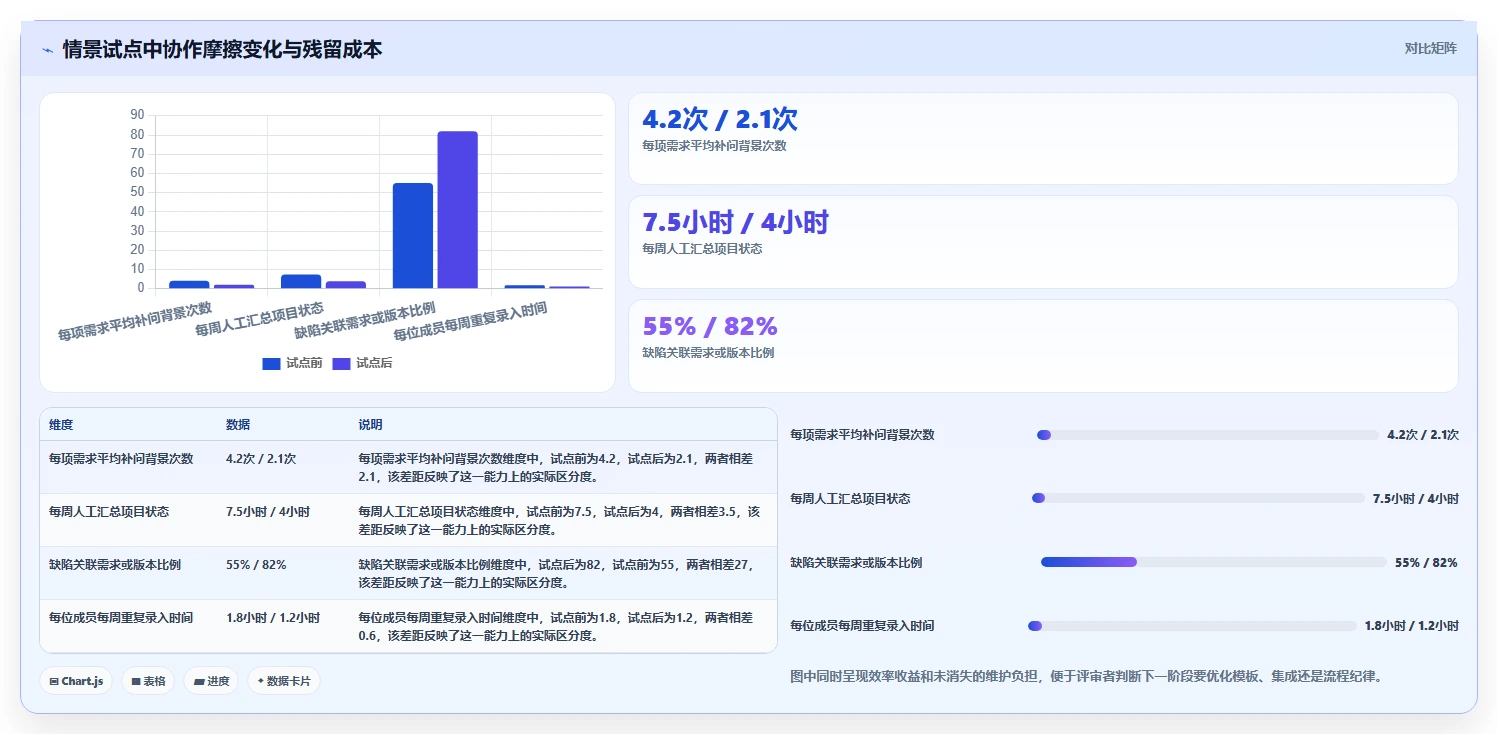Click table value 1.8小时 / 1.2小时
Image resolution: width=1498 pixels, height=734 pixels.
(273, 618)
